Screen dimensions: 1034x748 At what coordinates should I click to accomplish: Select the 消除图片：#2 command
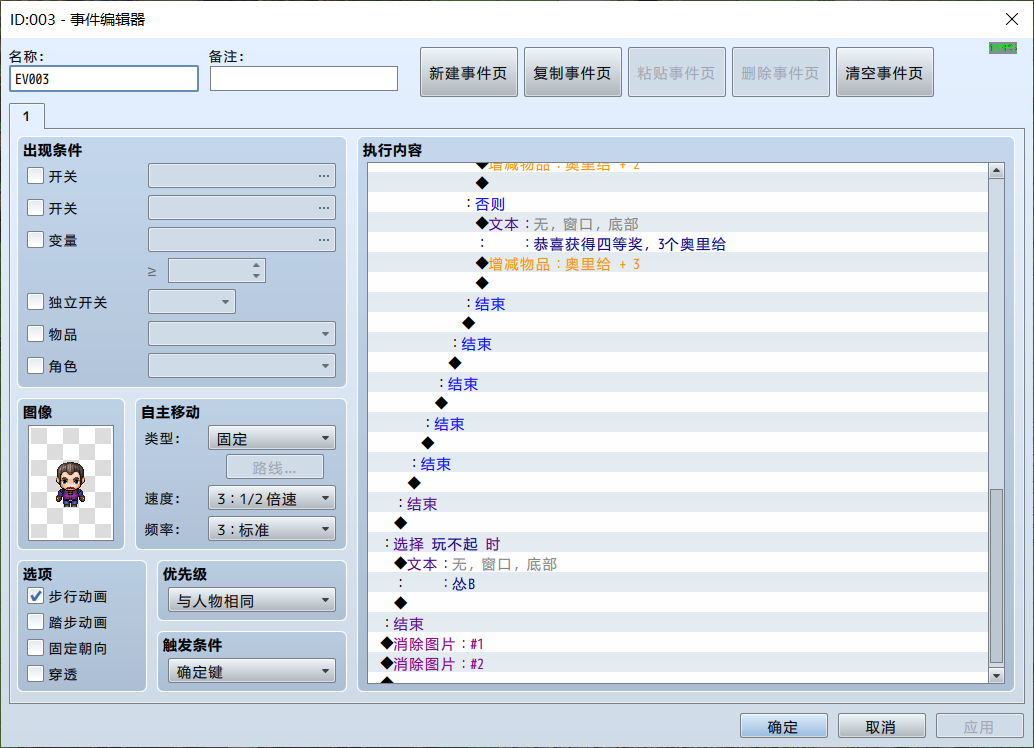point(678,664)
